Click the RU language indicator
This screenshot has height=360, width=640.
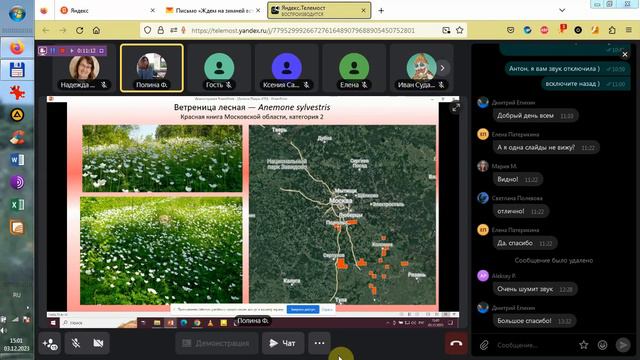tap(17, 295)
